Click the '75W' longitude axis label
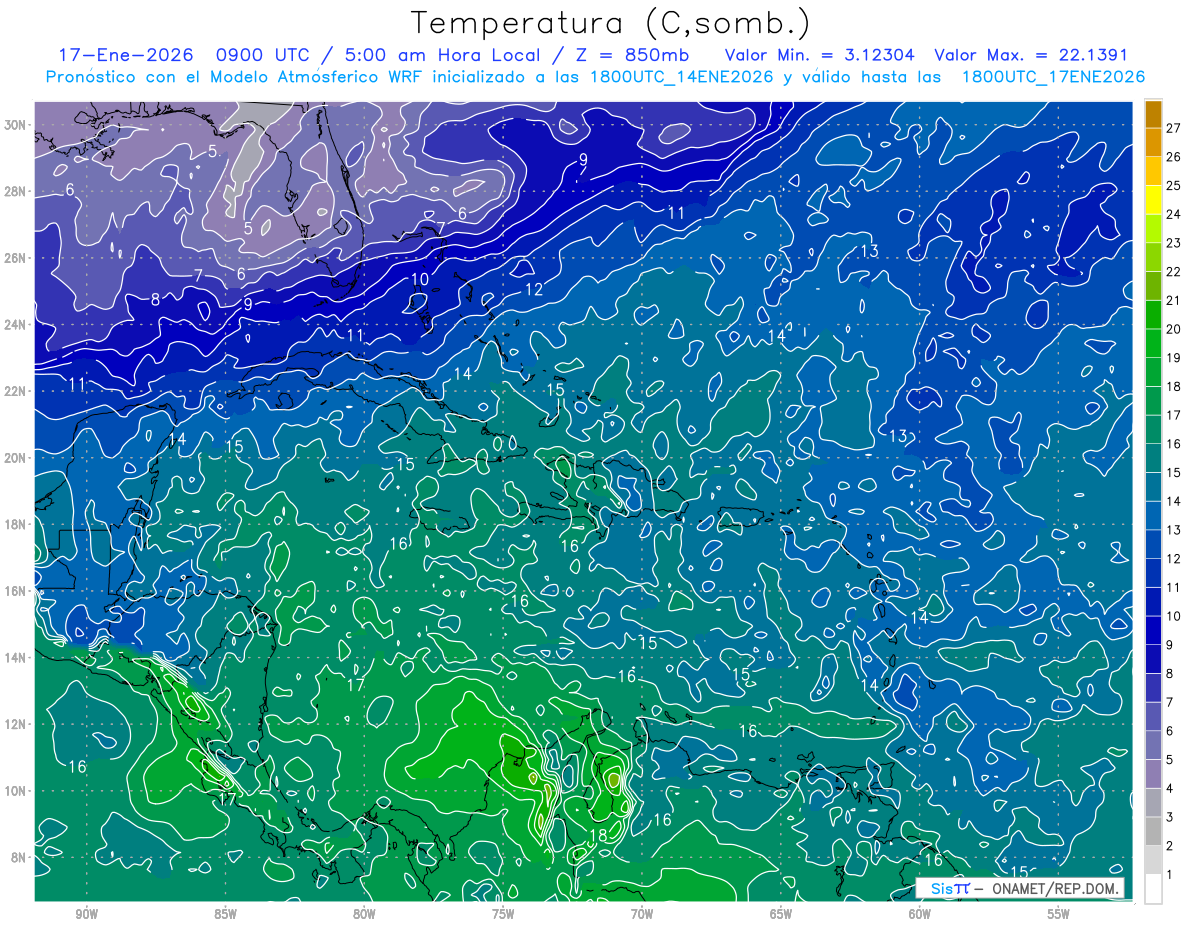The image size is (1200, 927). tap(503, 914)
